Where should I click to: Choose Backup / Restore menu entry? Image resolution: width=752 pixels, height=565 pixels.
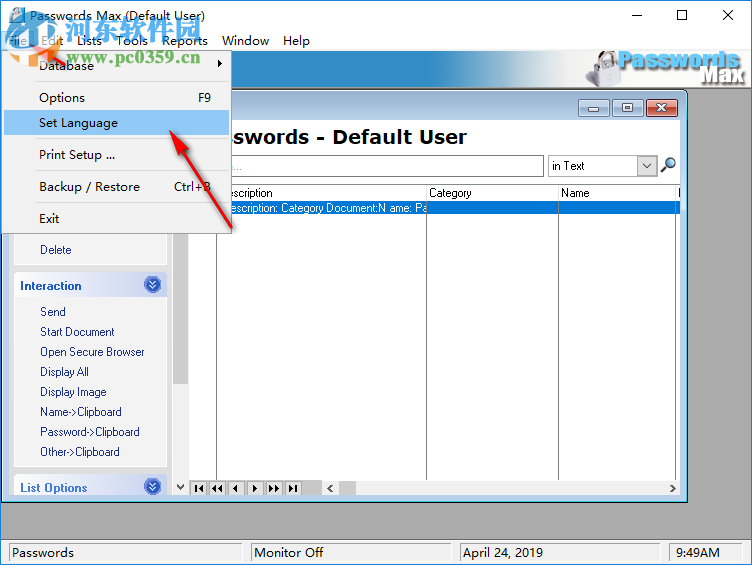click(x=116, y=187)
